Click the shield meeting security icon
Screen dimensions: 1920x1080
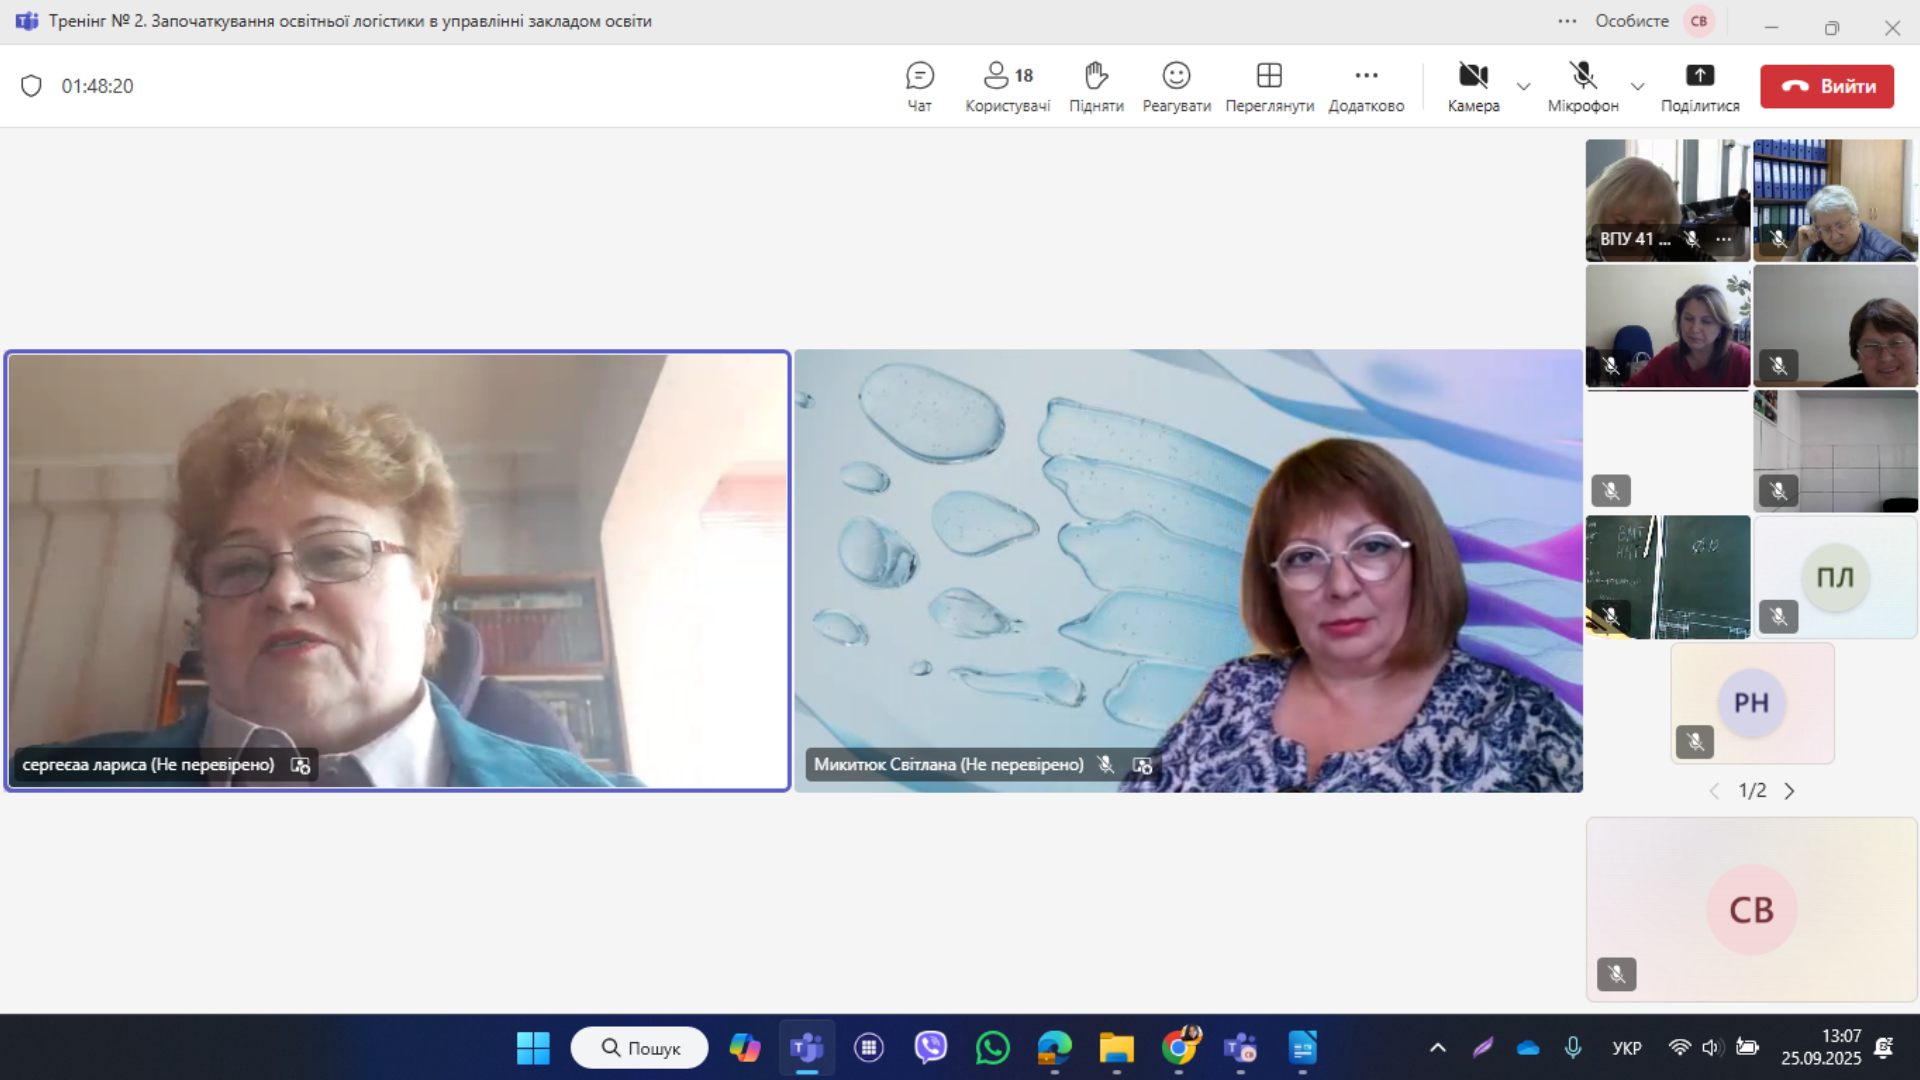click(x=31, y=86)
